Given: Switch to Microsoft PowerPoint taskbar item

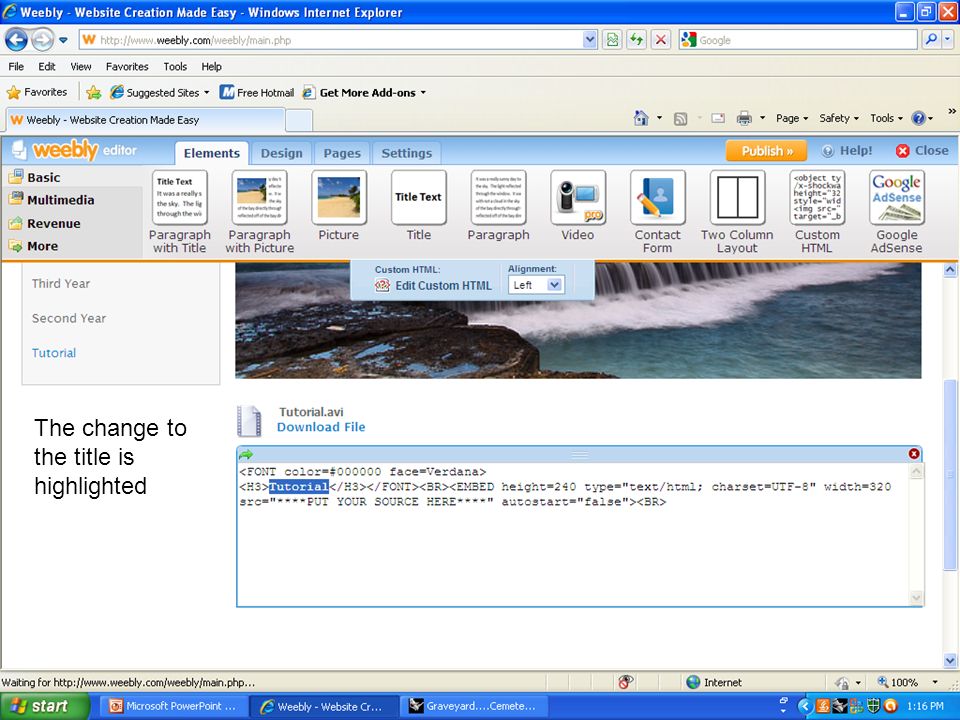Looking at the screenshot, I should (x=173, y=706).
